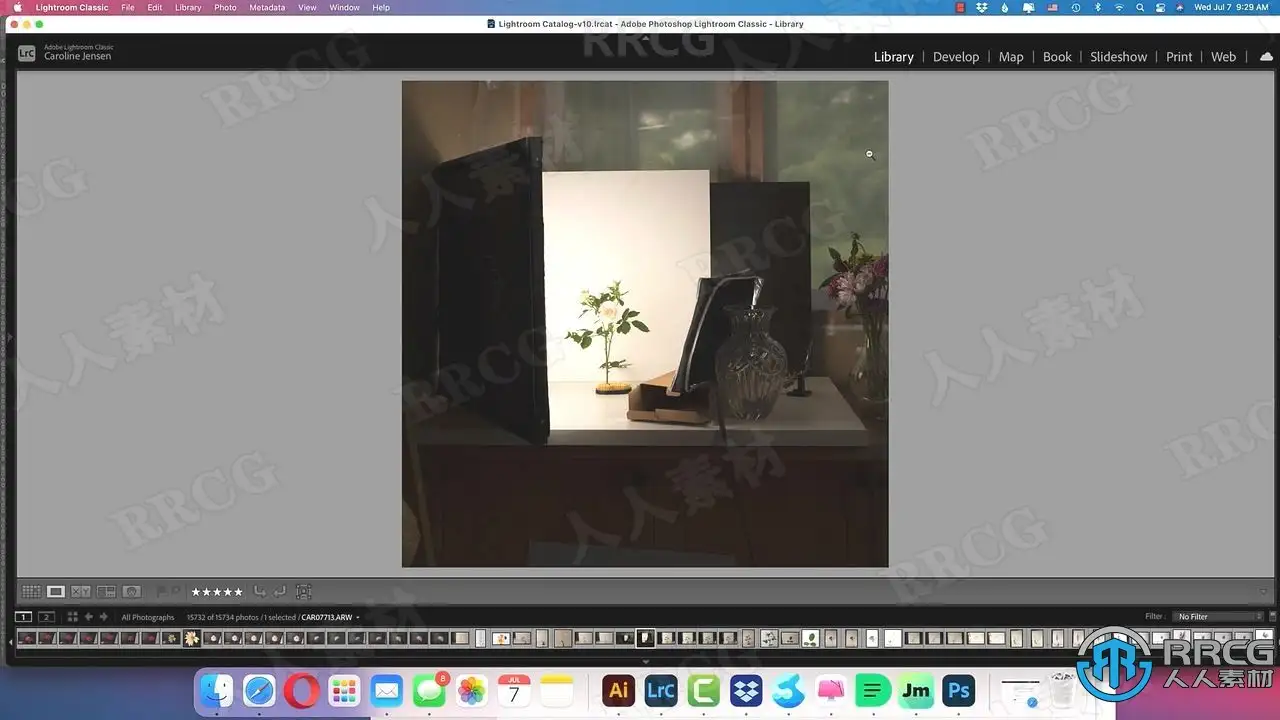
Task: Open Adobe Illustrator from the dock
Action: 619,690
